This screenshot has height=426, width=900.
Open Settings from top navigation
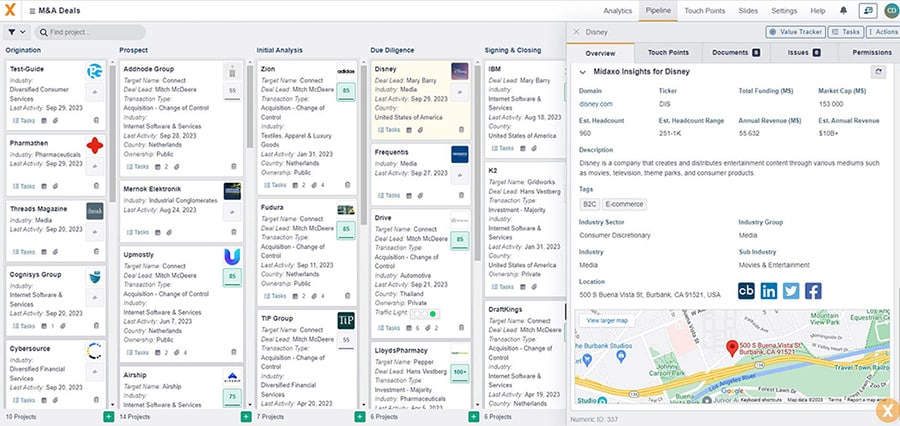[x=784, y=11]
